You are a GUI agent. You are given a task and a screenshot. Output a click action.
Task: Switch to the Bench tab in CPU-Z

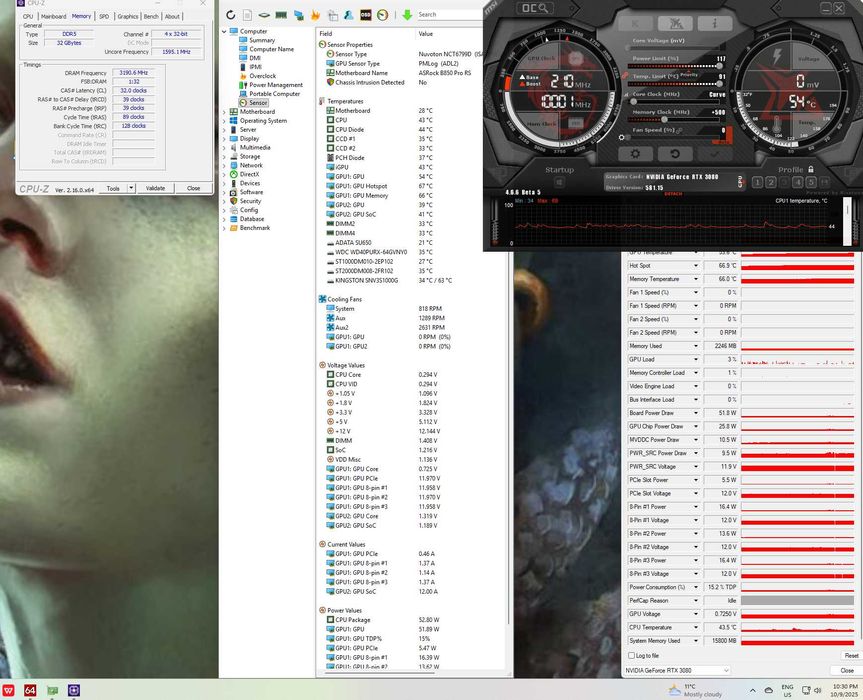(151, 17)
